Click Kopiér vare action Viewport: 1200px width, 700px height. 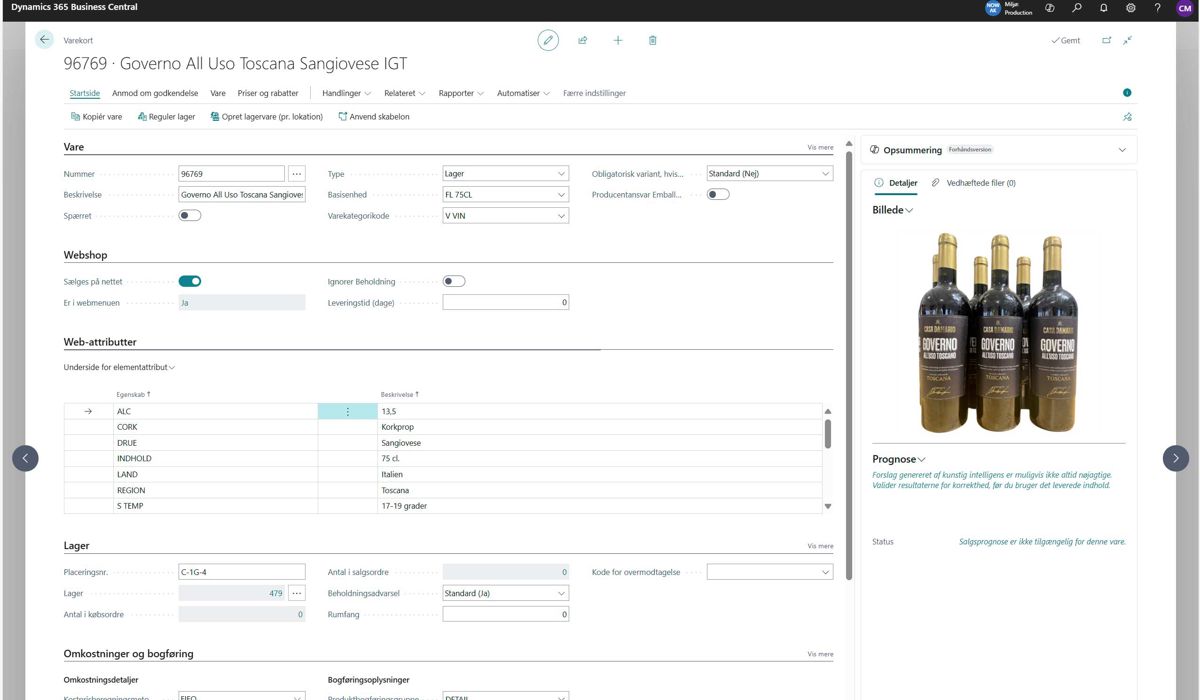click(97, 117)
